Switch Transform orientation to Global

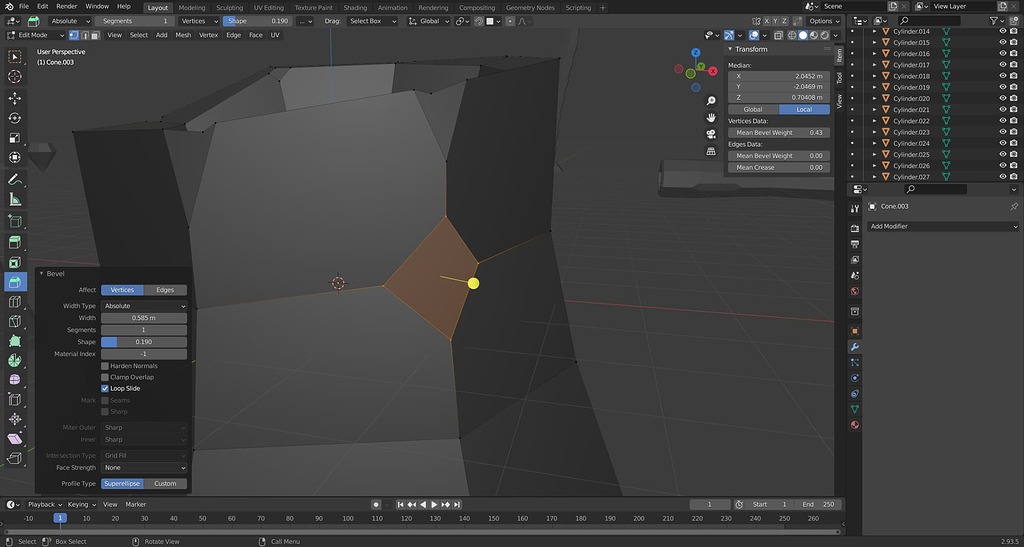point(753,110)
